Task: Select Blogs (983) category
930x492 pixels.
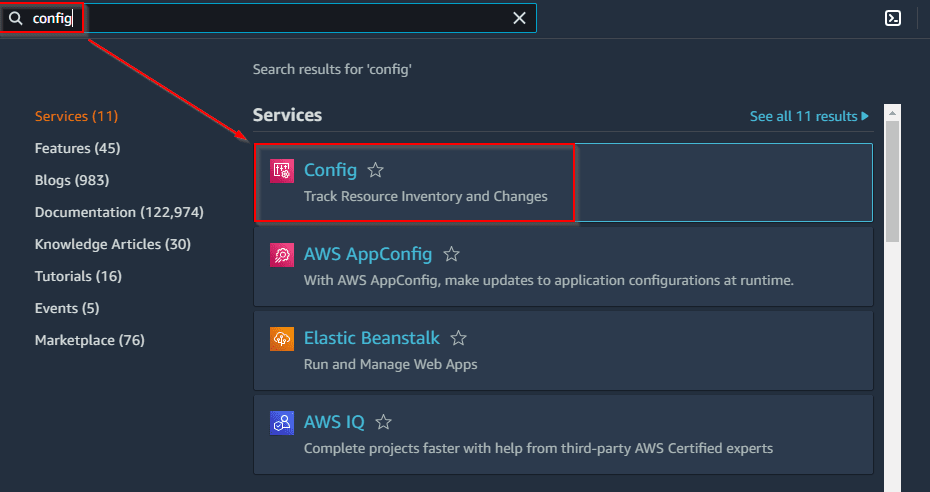Action: 72,180
